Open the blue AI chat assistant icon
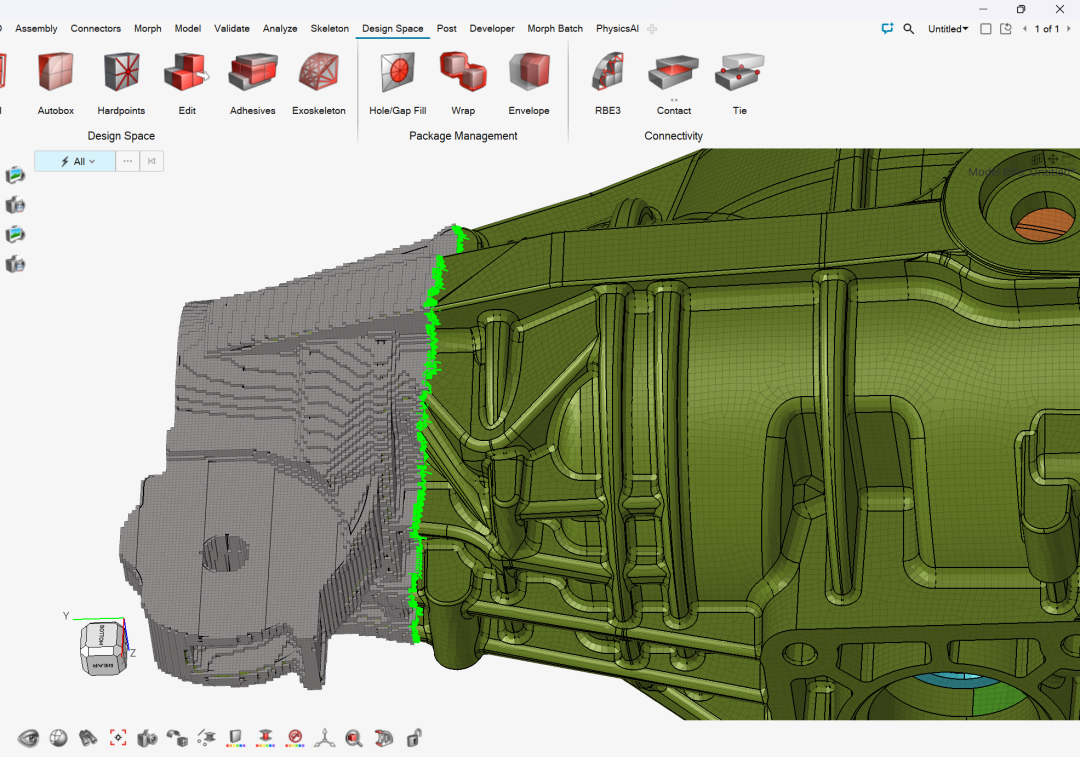 887,28
